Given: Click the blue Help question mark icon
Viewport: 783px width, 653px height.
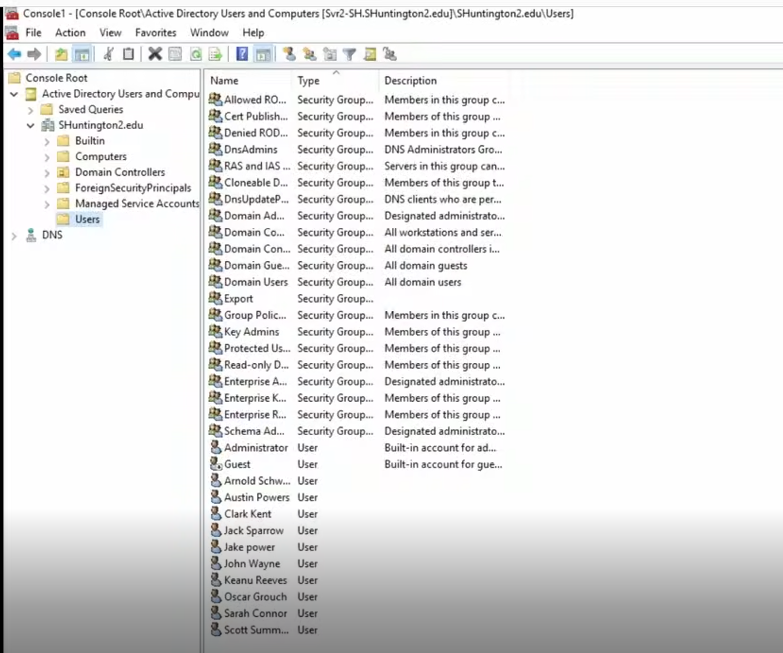Looking at the screenshot, I should (x=242, y=54).
